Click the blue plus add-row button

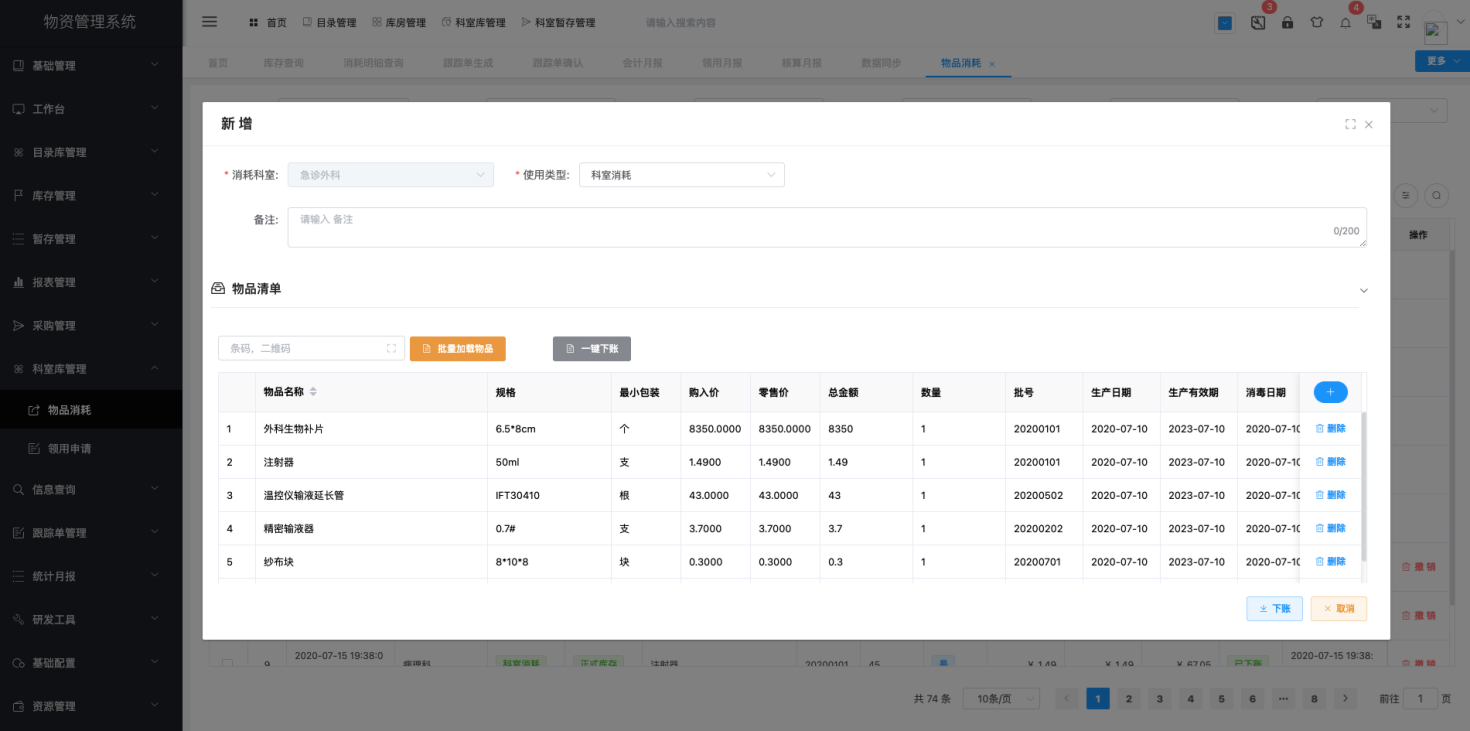[1330, 392]
